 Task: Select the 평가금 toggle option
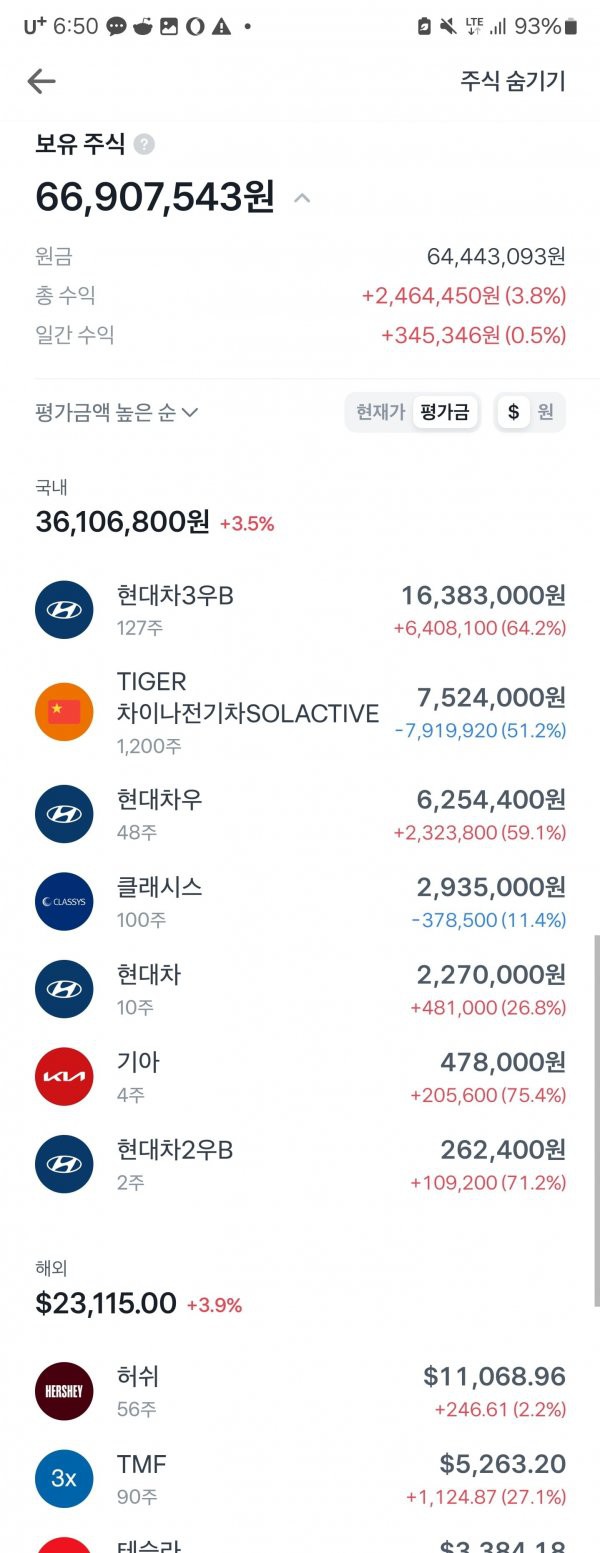(445, 412)
